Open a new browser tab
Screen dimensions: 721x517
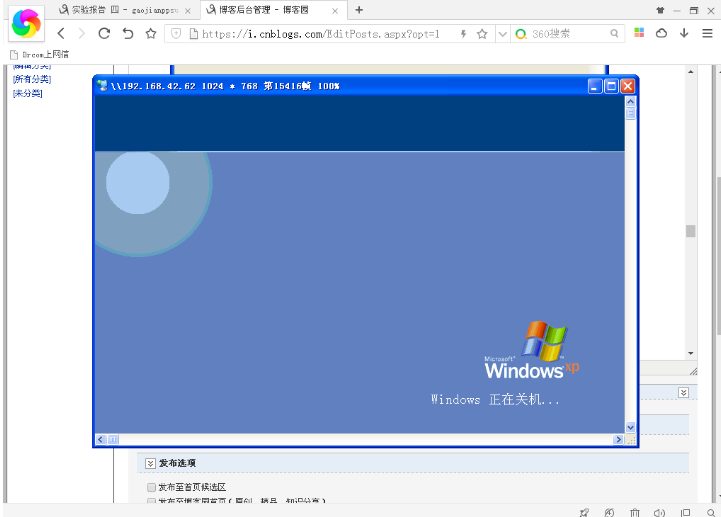point(359,10)
